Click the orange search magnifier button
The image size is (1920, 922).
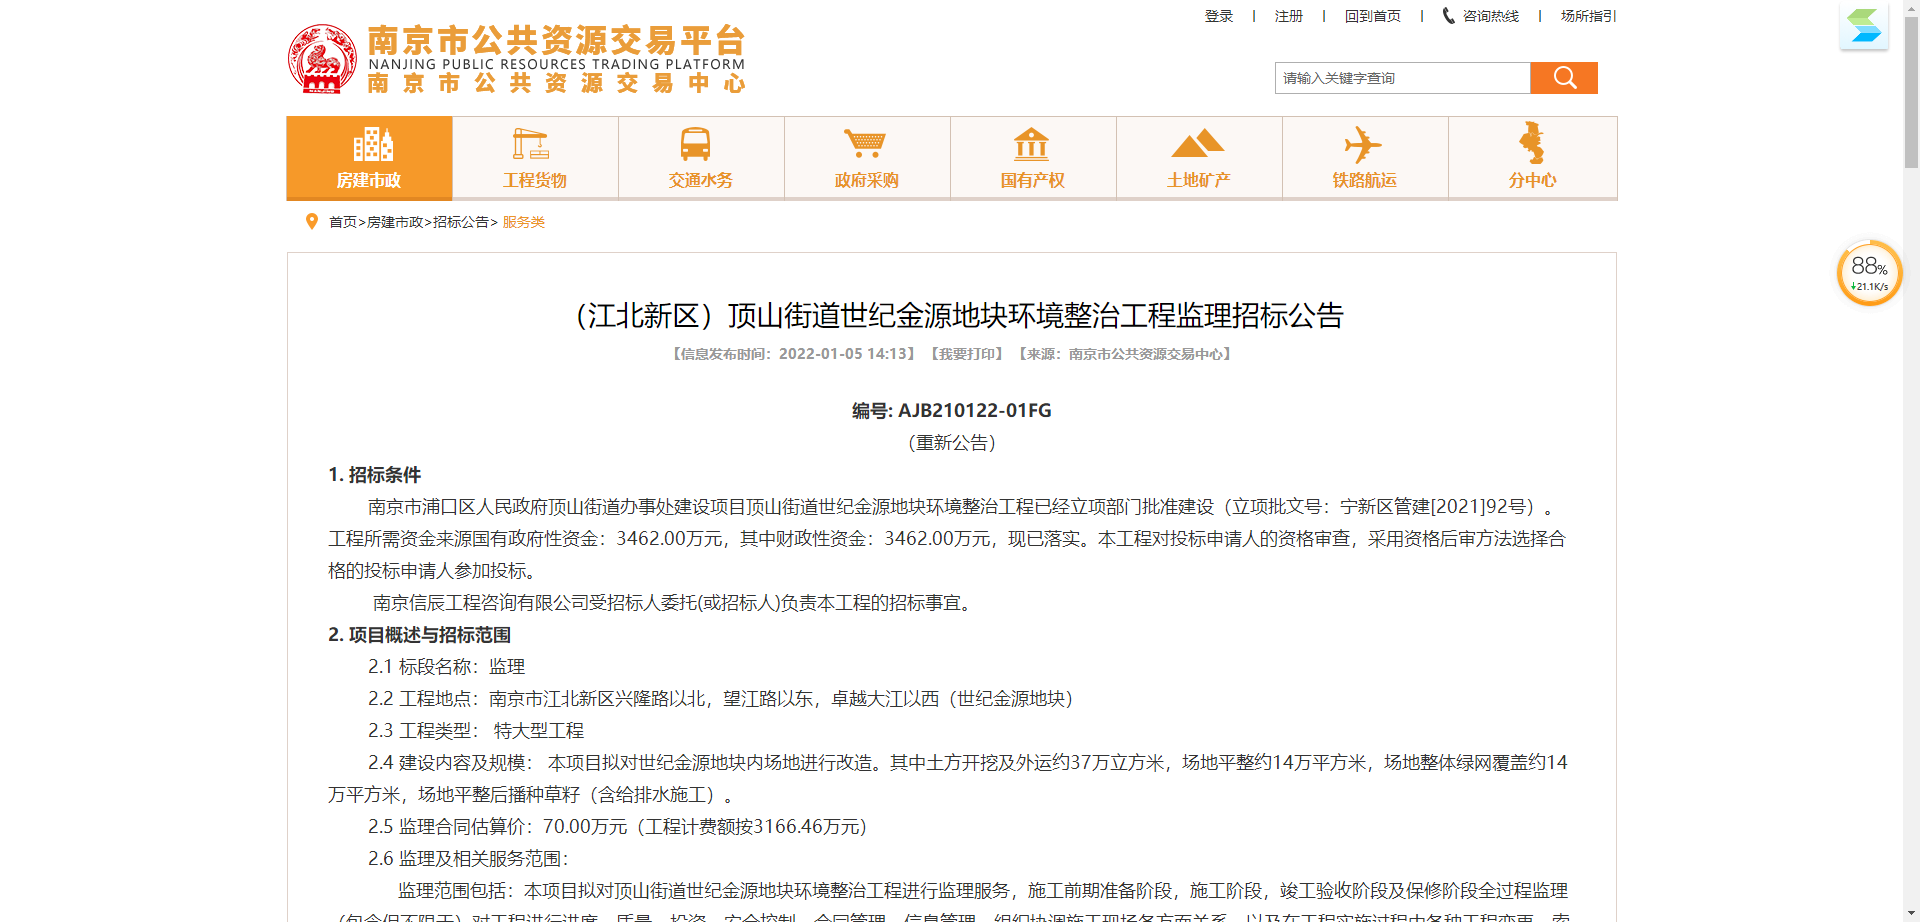point(1564,78)
